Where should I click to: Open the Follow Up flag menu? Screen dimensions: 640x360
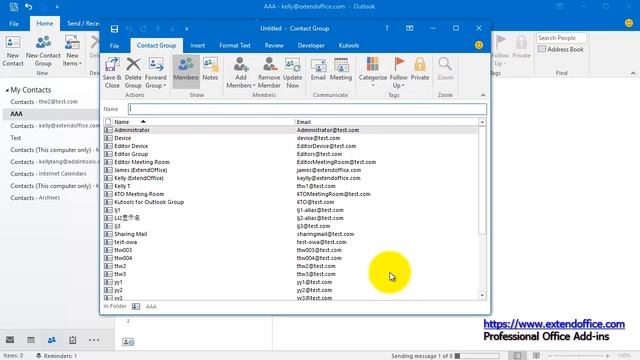[x=399, y=73]
